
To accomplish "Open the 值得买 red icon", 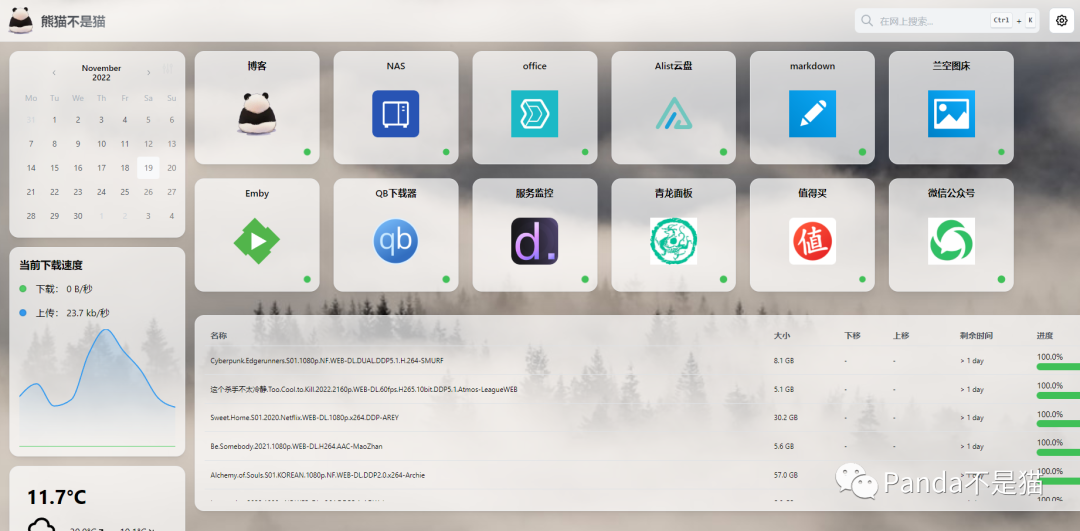I will point(812,241).
